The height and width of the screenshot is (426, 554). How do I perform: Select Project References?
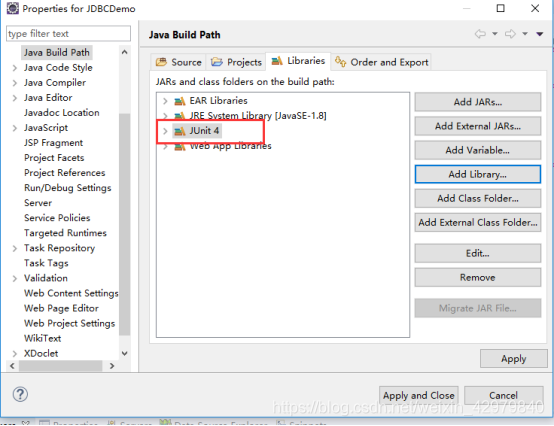pos(65,173)
